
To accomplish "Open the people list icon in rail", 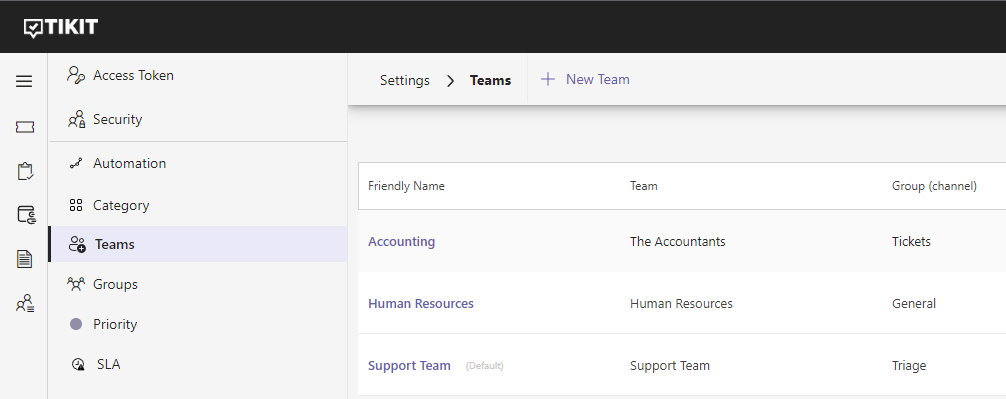I will point(25,303).
